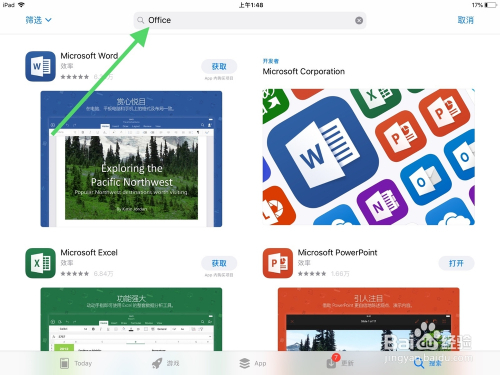500x375 pixels.
Task: Open the Word screenshot preview
Action: [131, 159]
